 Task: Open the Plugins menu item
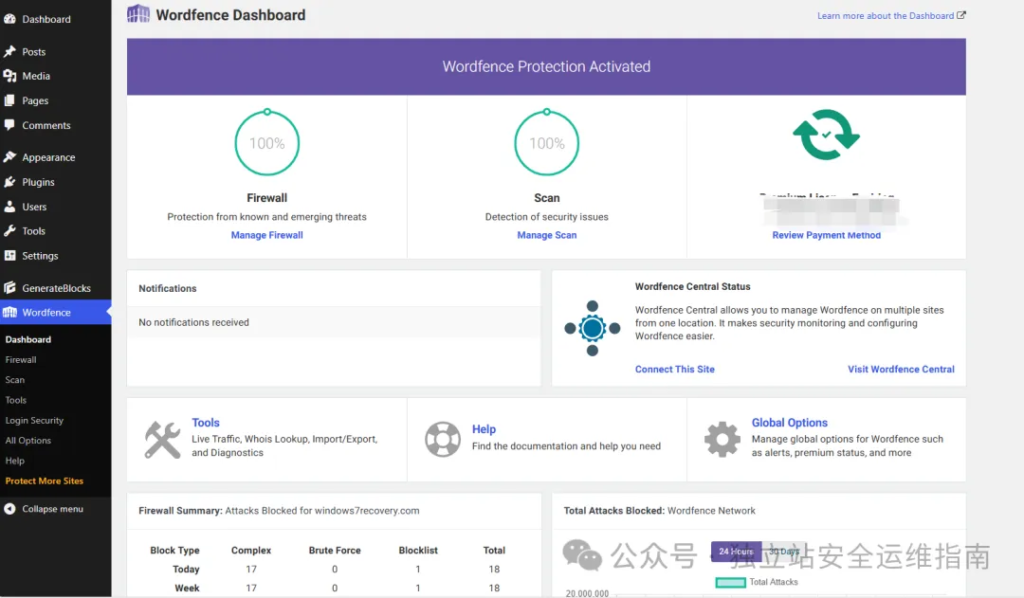[56, 182]
